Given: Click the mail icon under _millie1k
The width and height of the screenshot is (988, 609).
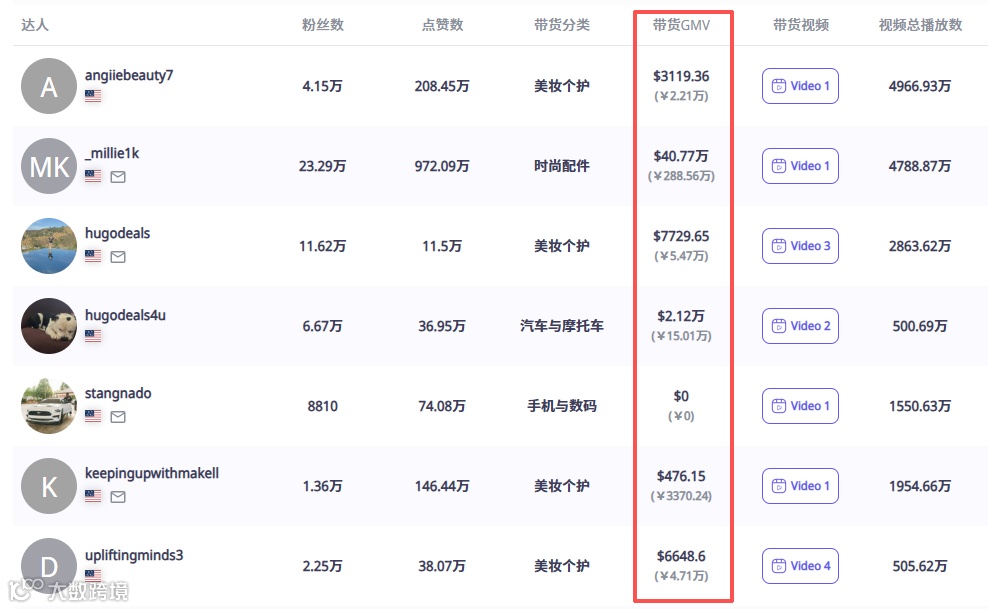Looking at the screenshot, I should (x=118, y=177).
